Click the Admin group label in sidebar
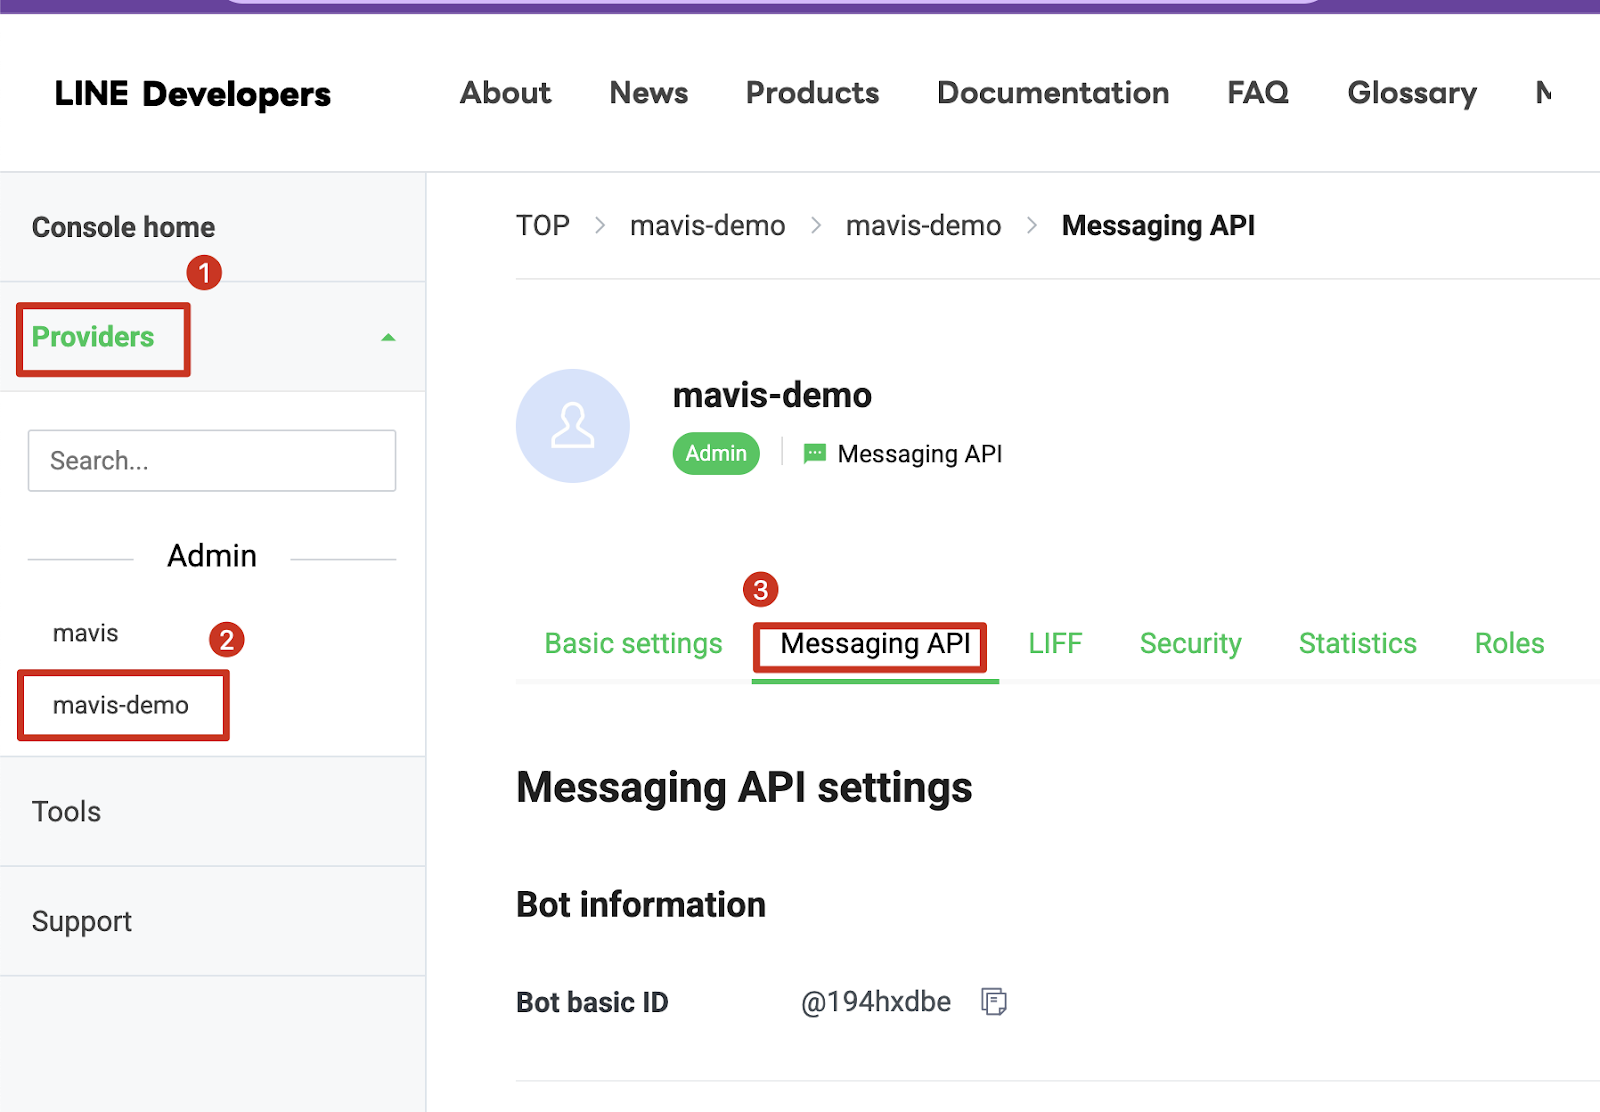 coord(212,556)
